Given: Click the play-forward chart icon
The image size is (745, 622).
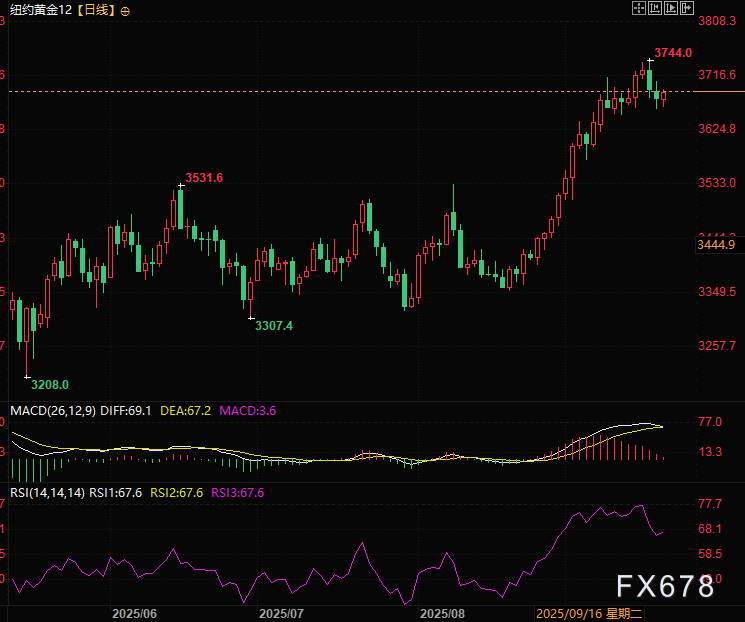Looking at the screenshot, I should pos(670,8).
